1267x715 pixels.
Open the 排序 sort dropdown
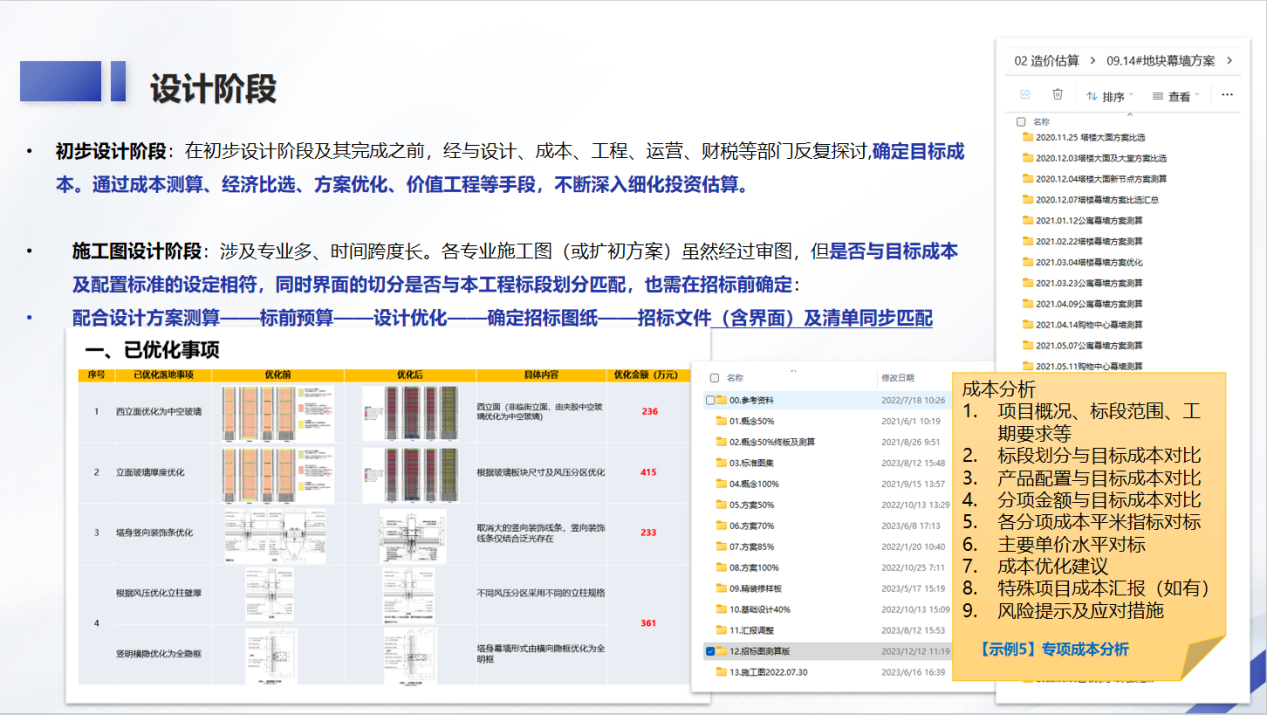(x=1110, y=96)
